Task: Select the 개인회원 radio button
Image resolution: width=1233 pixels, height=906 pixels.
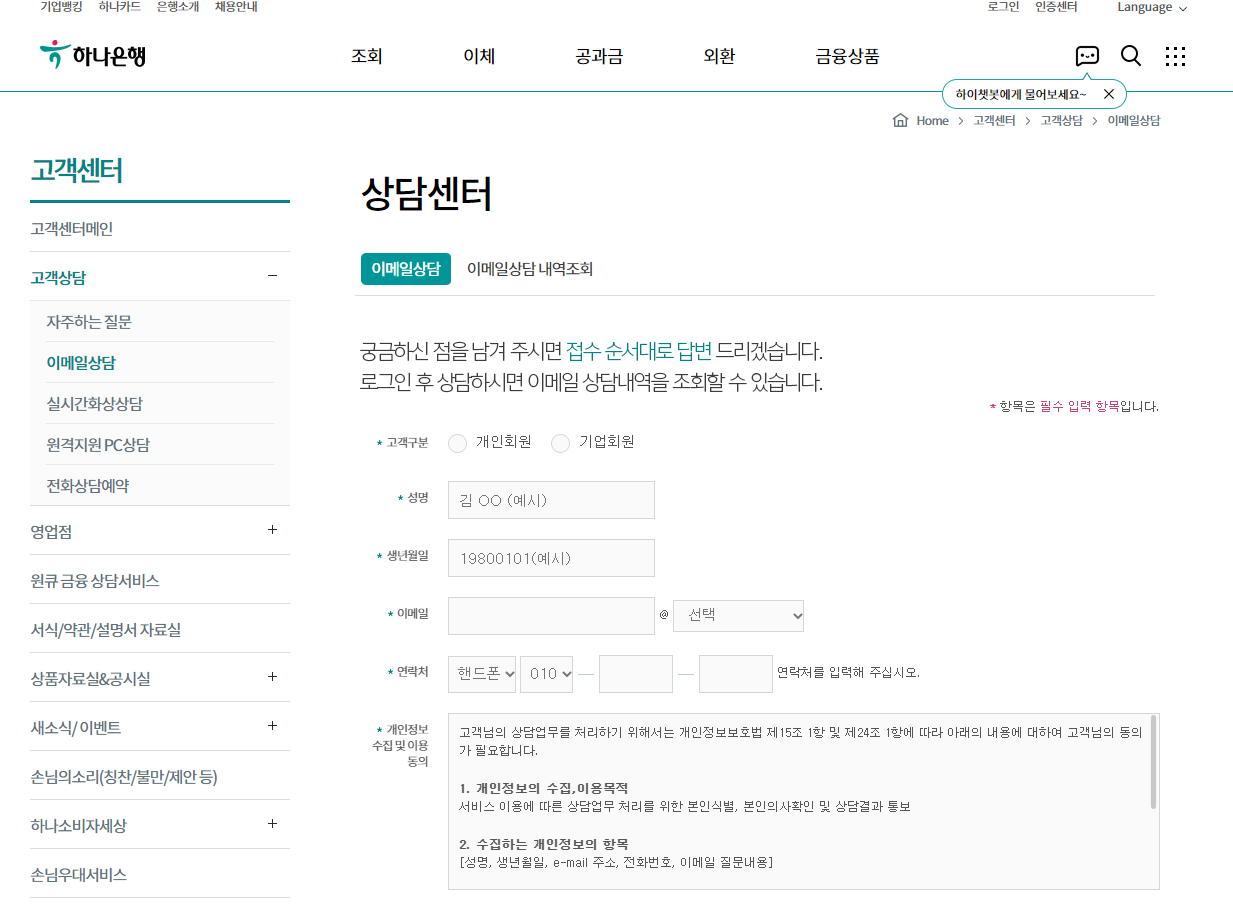Action: 457,443
